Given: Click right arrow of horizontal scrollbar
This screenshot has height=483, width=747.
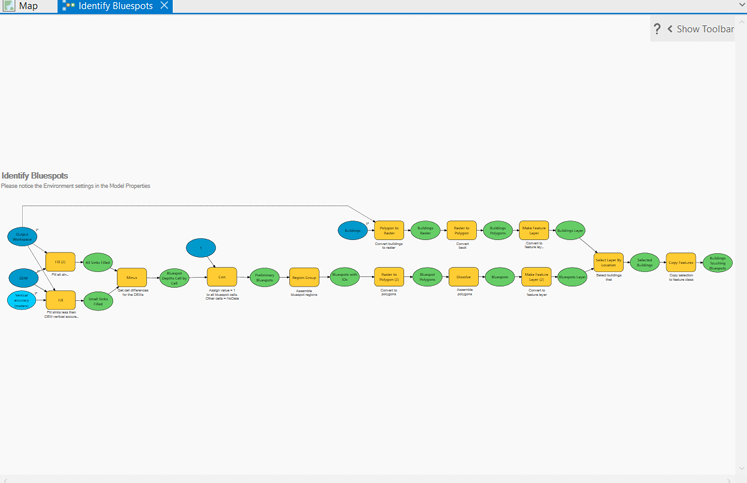Looking at the screenshot, I should [729, 481].
